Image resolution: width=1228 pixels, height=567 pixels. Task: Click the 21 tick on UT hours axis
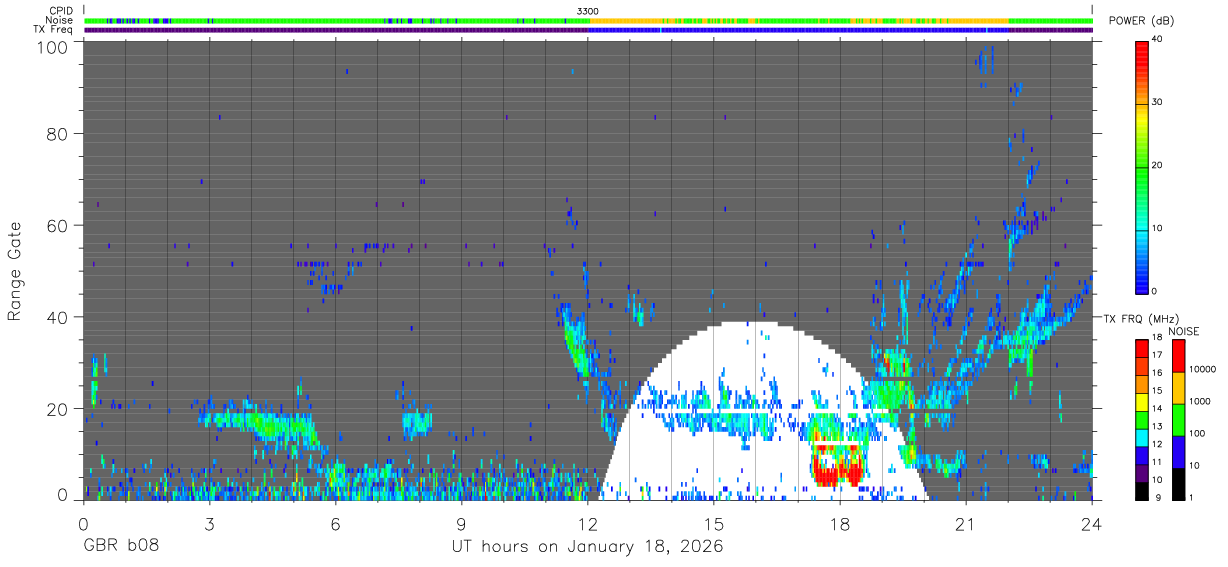[x=965, y=524]
